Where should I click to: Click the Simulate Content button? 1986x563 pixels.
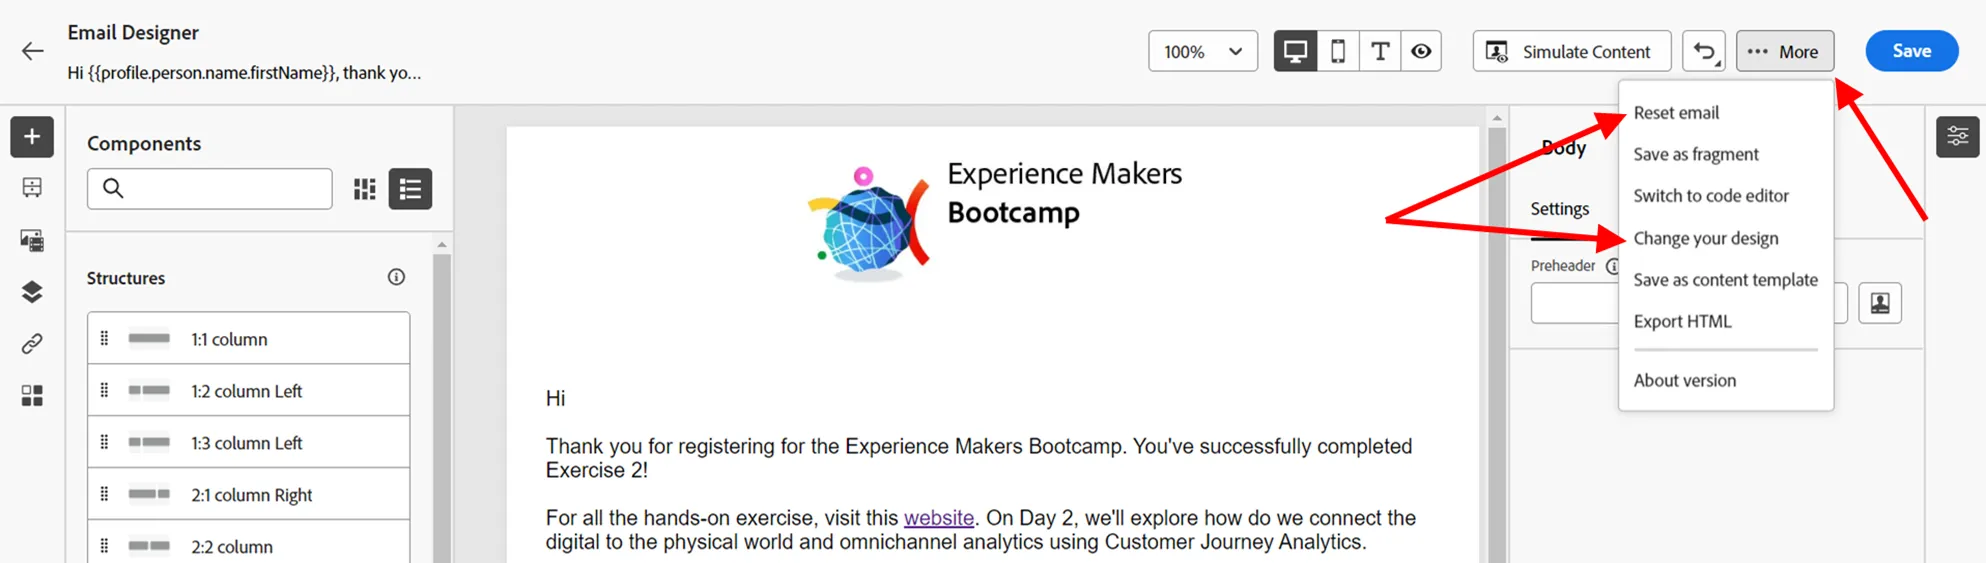tap(1572, 51)
